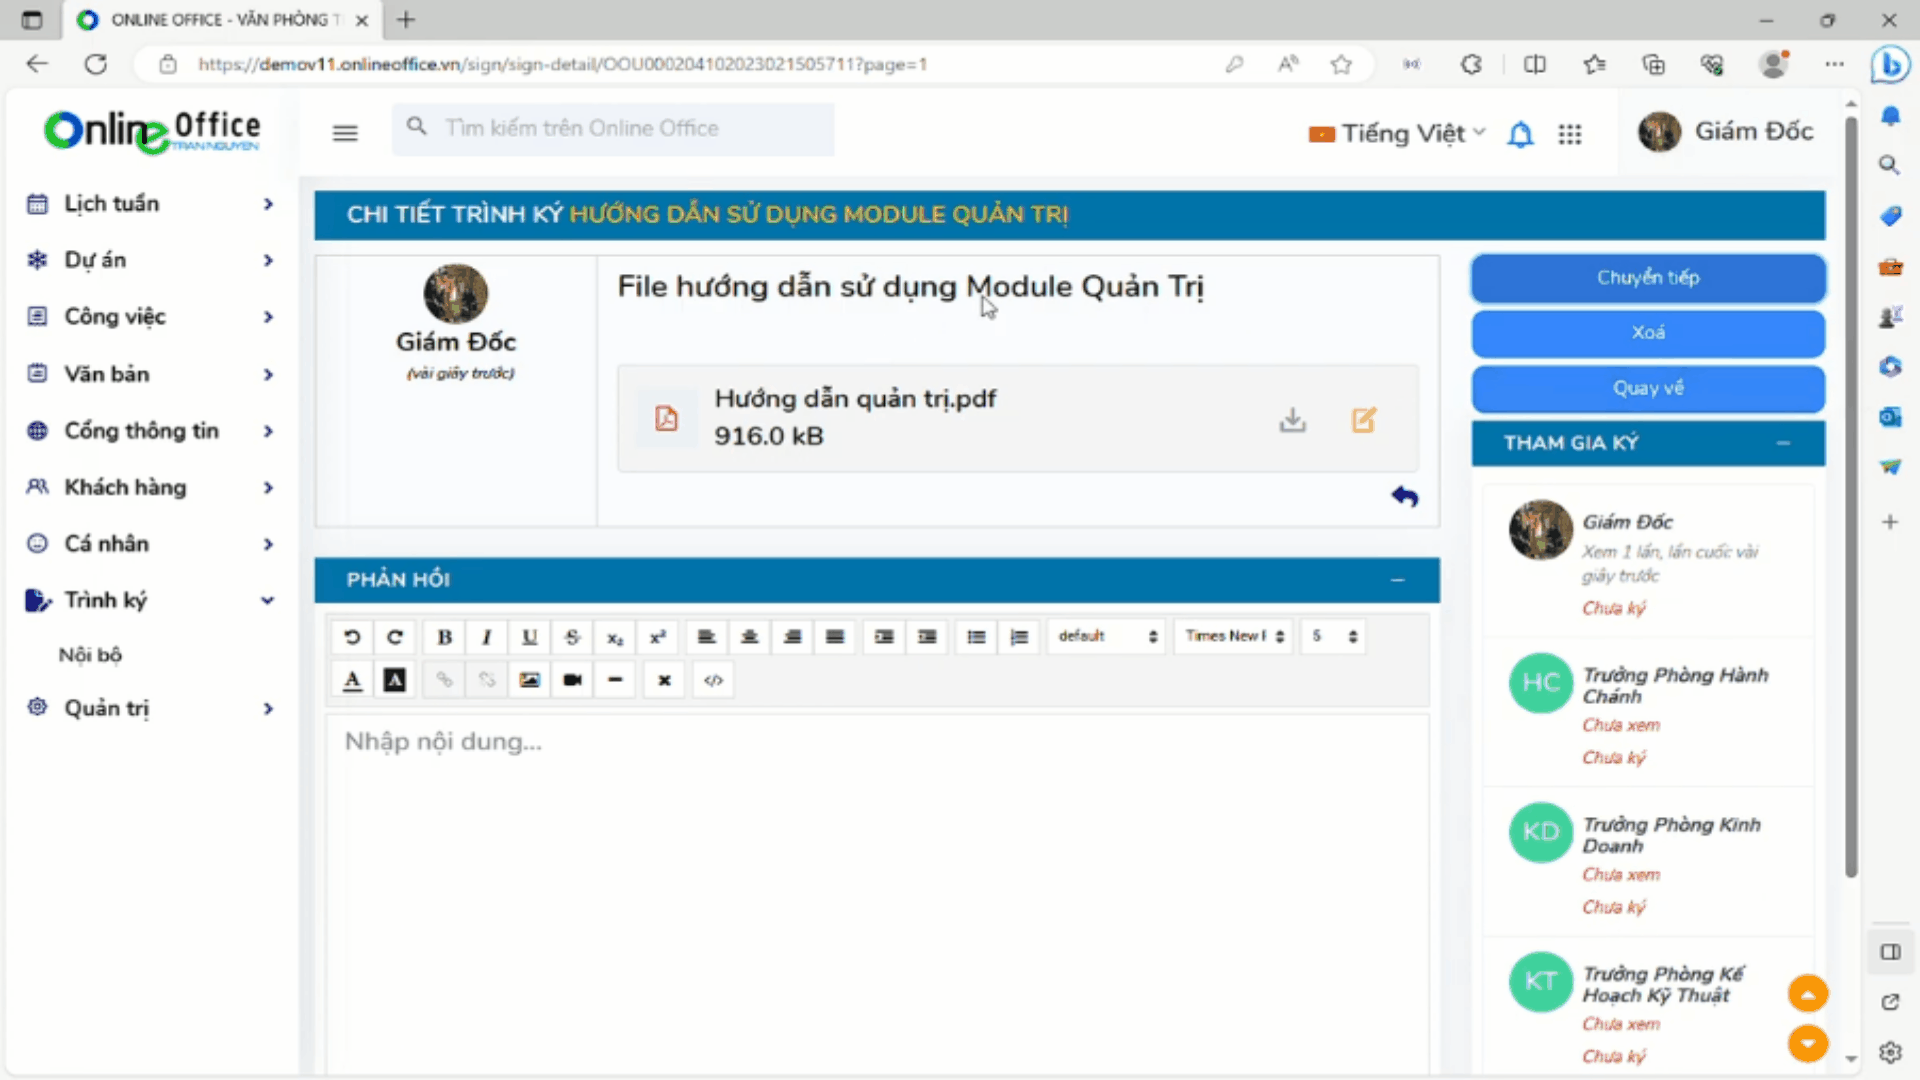Open the notification bell

click(x=1520, y=134)
